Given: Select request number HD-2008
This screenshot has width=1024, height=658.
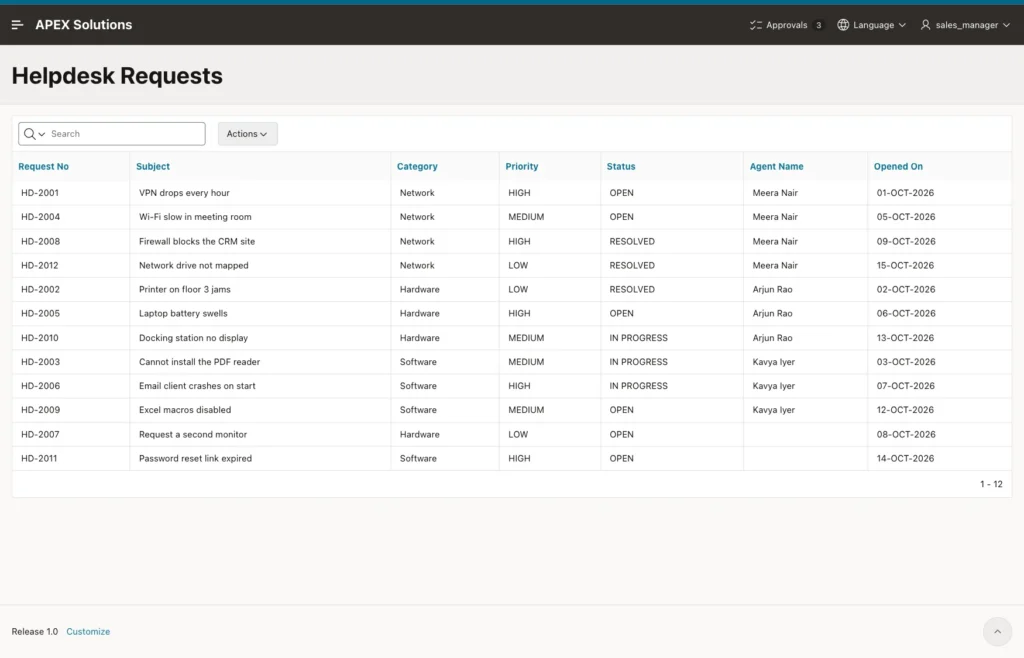Looking at the screenshot, I should tap(40, 241).
